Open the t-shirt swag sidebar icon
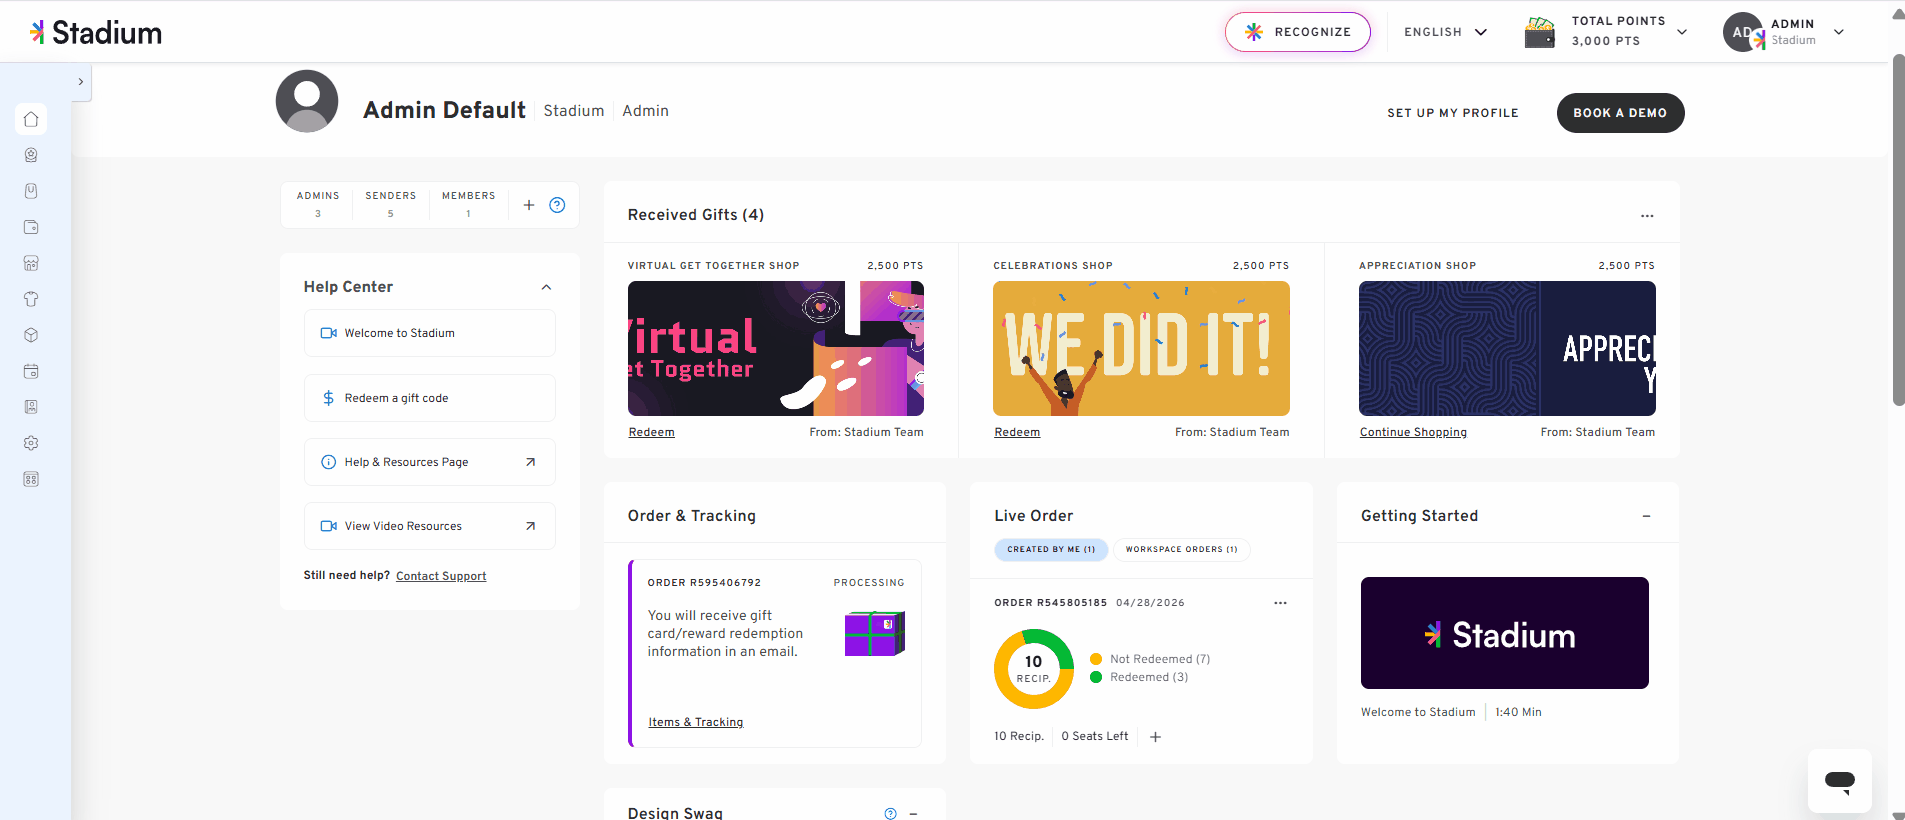 31,299
